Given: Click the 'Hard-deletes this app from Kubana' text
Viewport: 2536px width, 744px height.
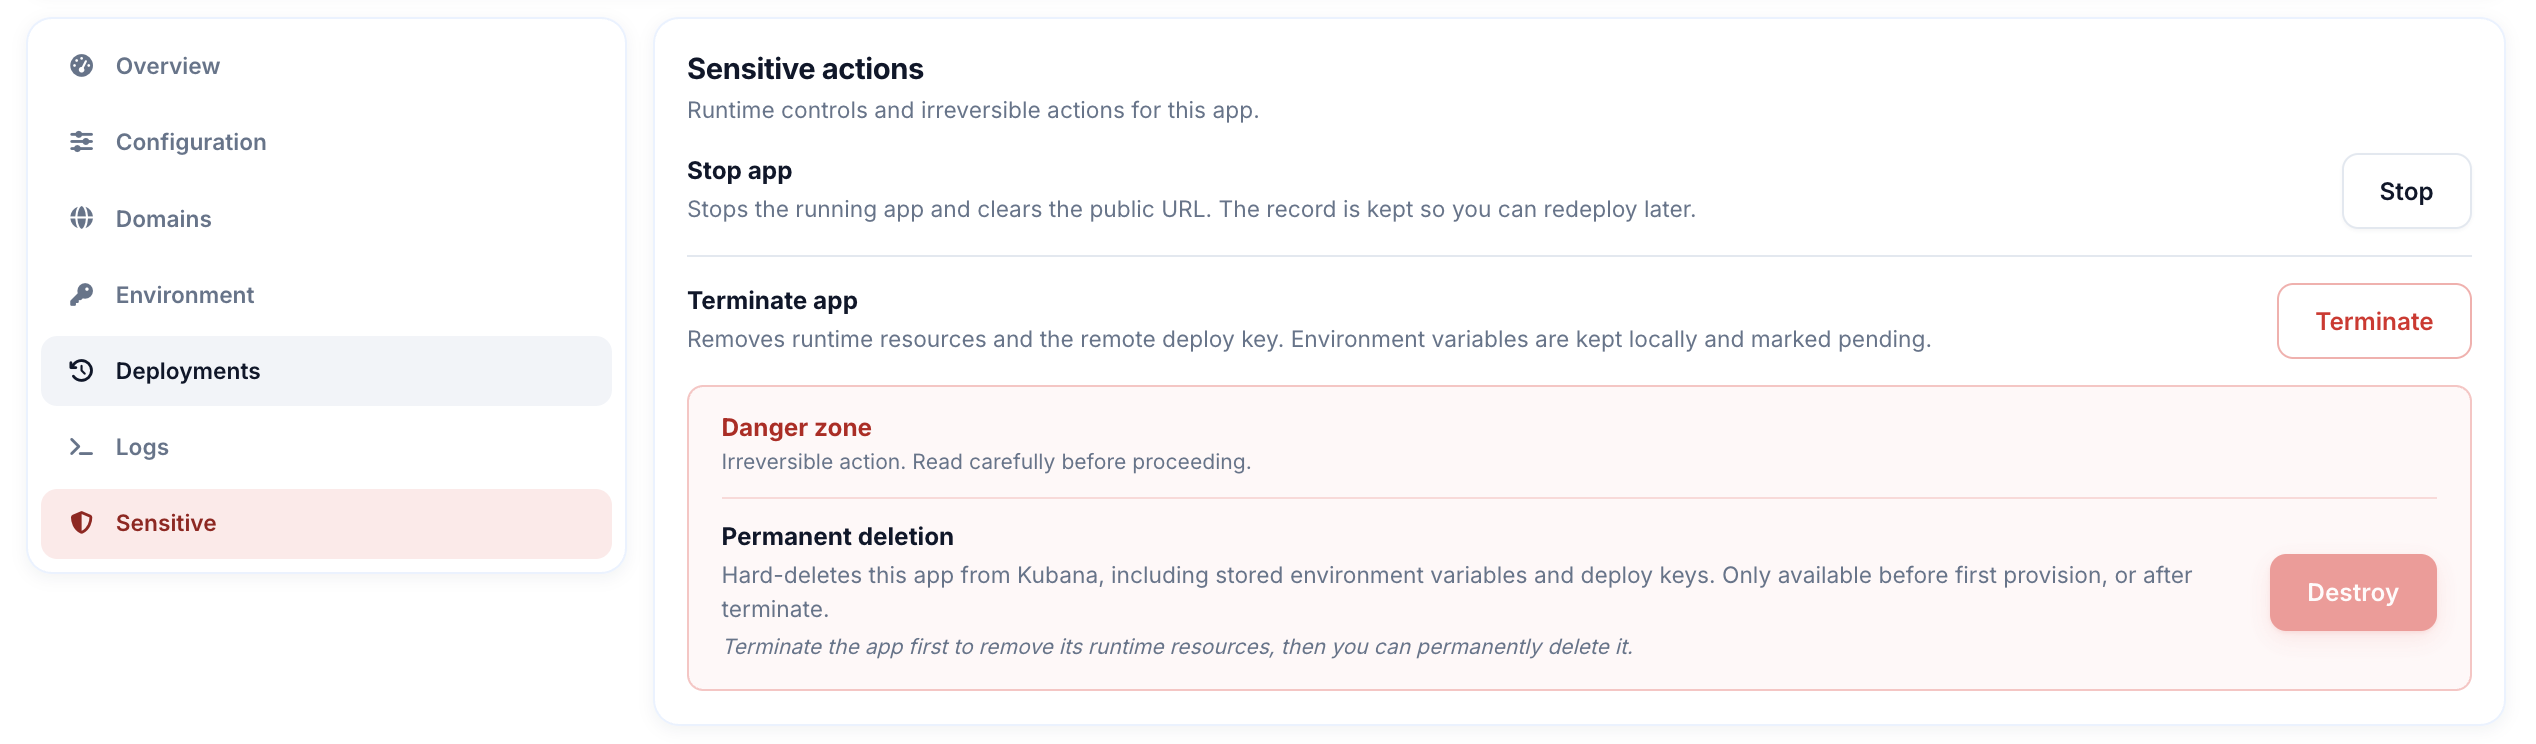Looking at the screenshot, I should pyautogui.click(x=1456, y=592).
